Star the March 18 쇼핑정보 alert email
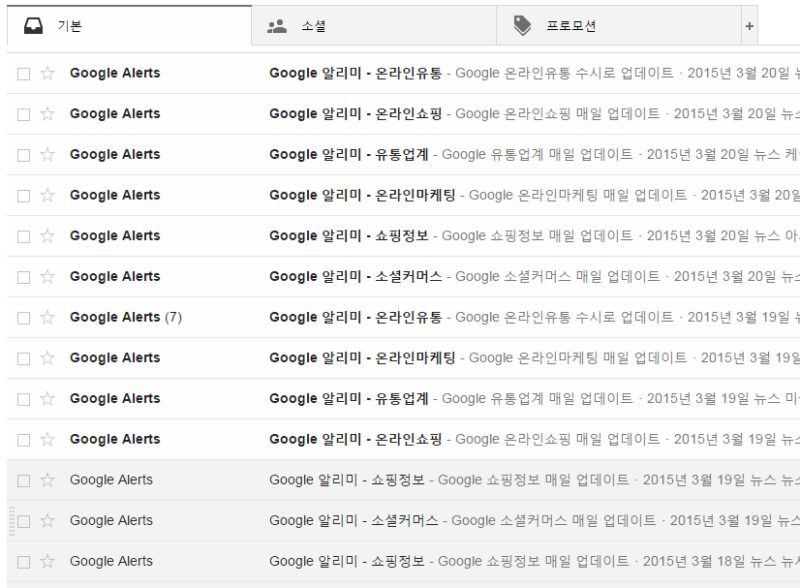Viewport: 800px width, 588px height. pos(47,562)
